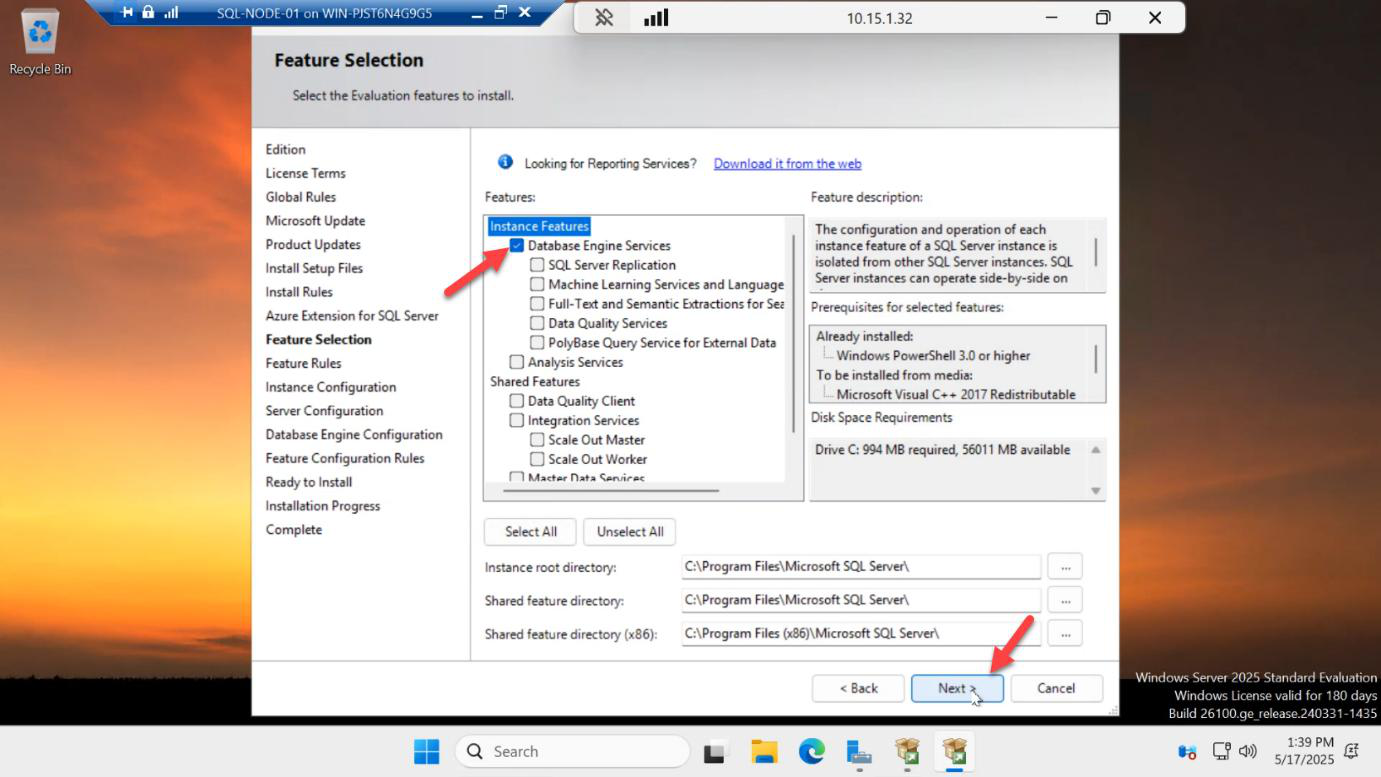
Task: Click the blue info icon beside Reporting Services
Action: pyautogui.click(x=505, y=162)
